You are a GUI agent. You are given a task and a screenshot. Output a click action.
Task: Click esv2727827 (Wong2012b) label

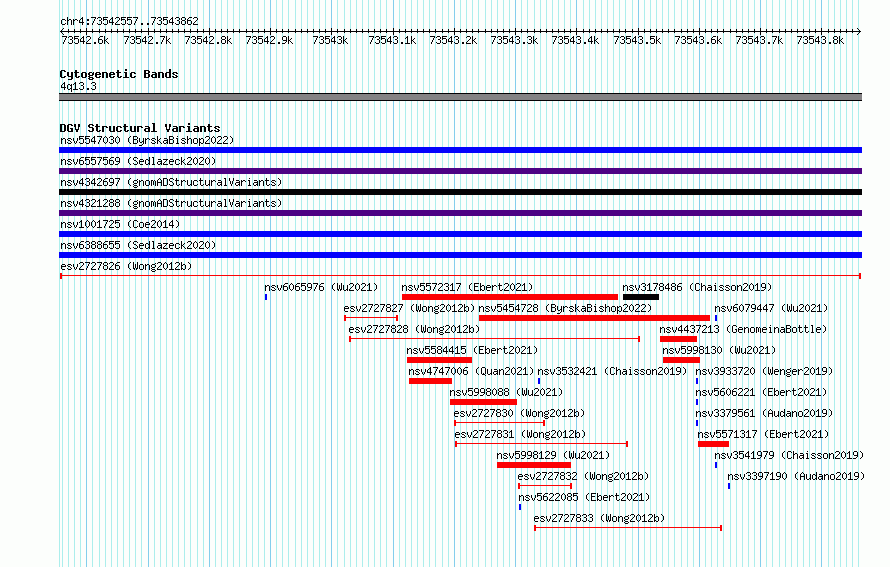409,308
